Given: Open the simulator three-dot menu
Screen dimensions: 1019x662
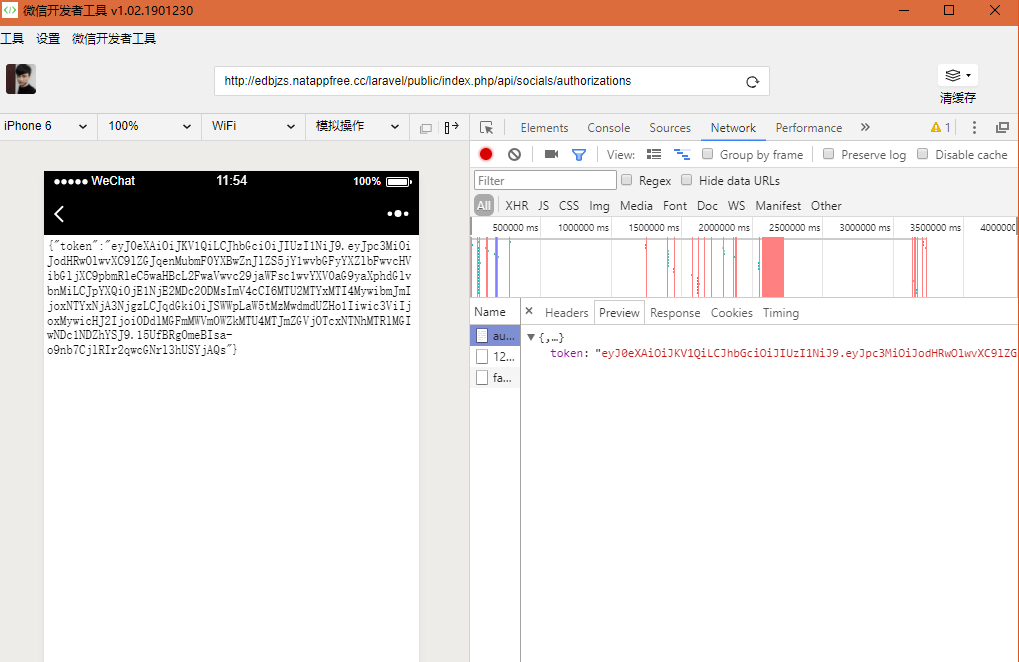Looking at the screenshot, I should [x=398, y=213].
